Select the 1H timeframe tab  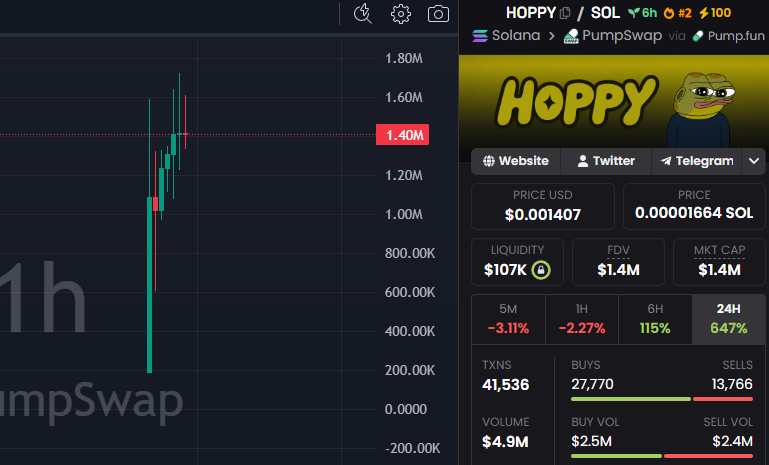[582, 319]
